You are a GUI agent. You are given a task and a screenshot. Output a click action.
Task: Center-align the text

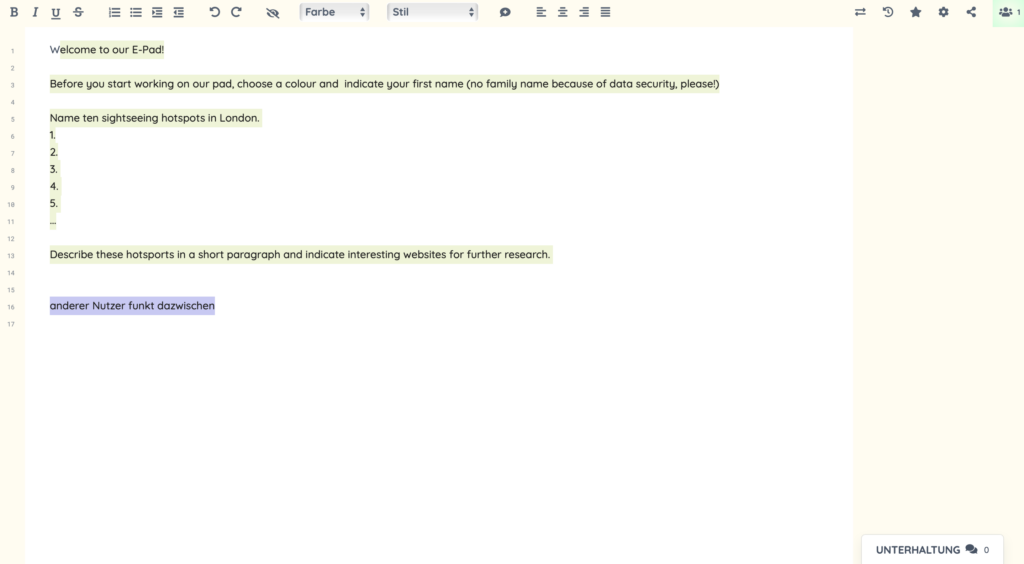pos(563,12)
